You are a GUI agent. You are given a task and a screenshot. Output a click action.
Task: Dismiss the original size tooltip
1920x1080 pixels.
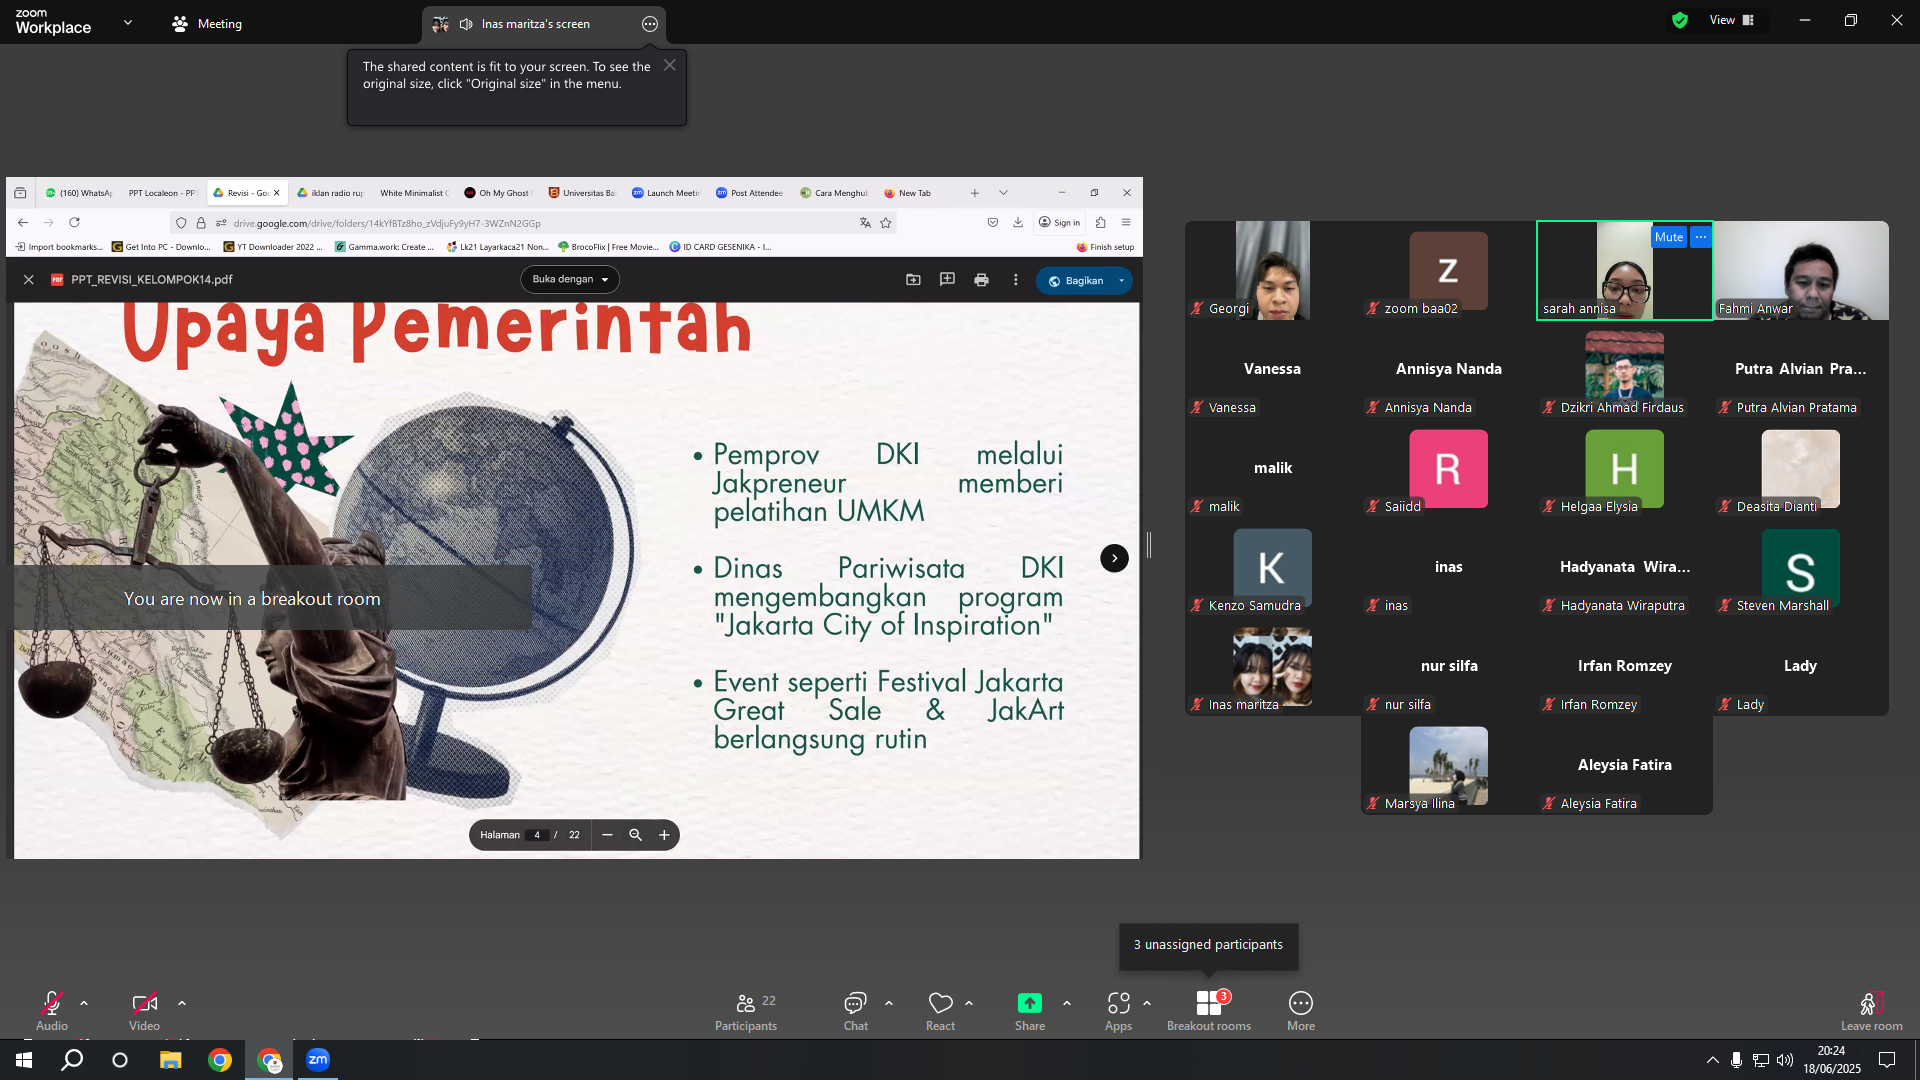pyautogui.click(x=670, y=65)
